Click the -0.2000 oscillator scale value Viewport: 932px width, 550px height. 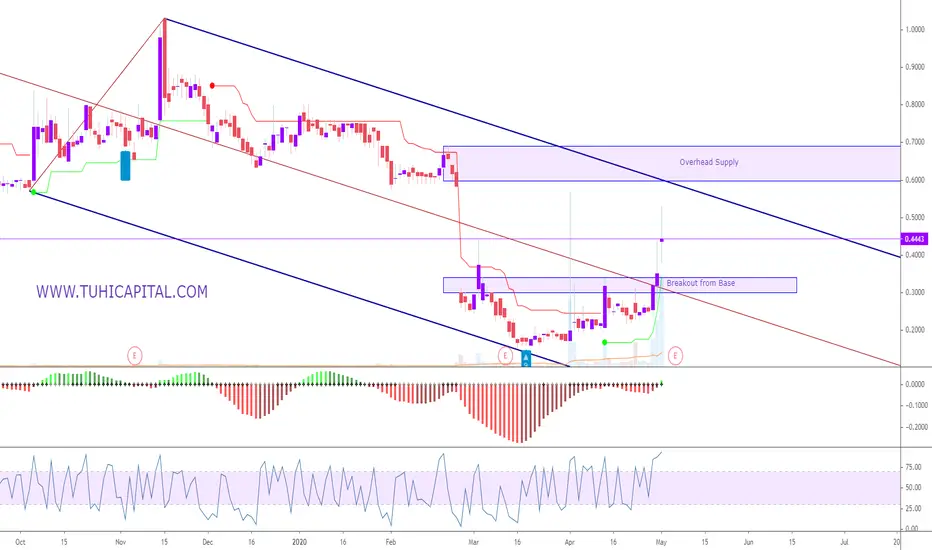coord(916,428)
